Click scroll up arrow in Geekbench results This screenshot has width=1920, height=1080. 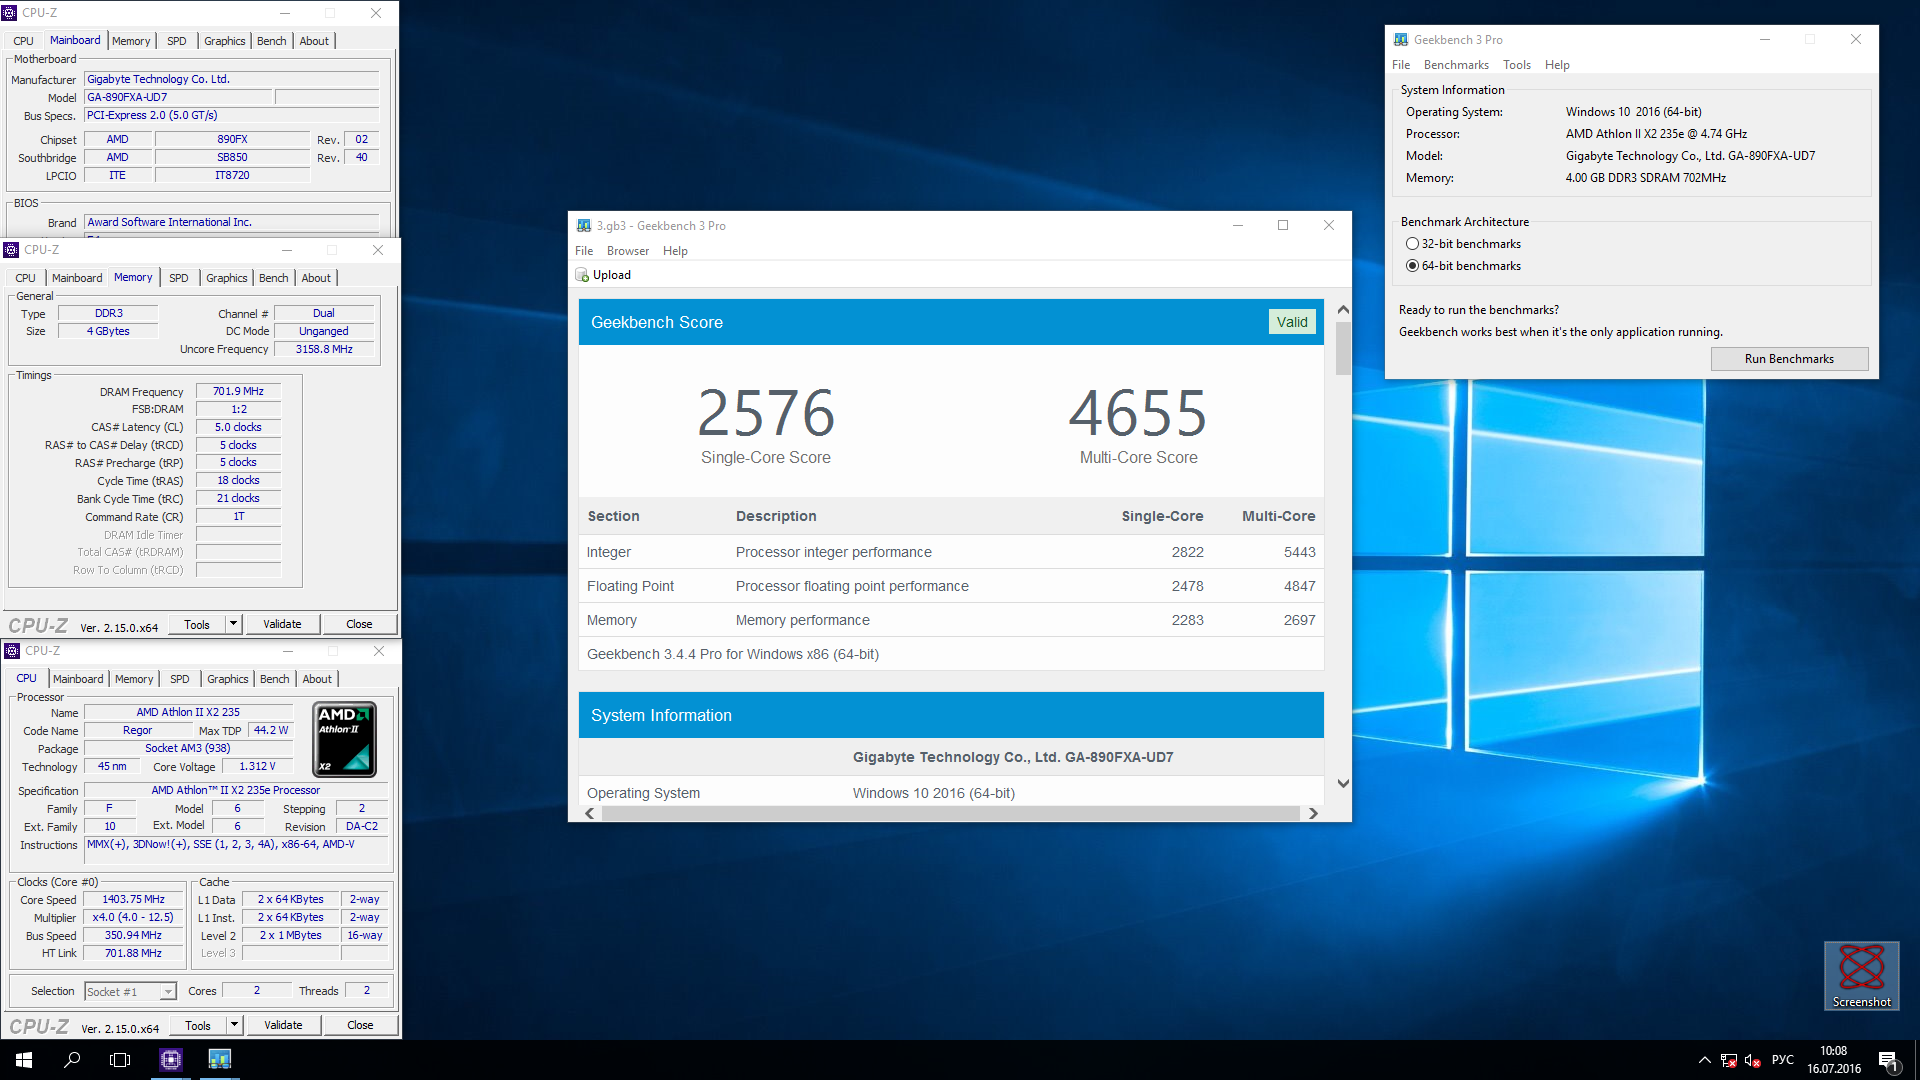1343,309
